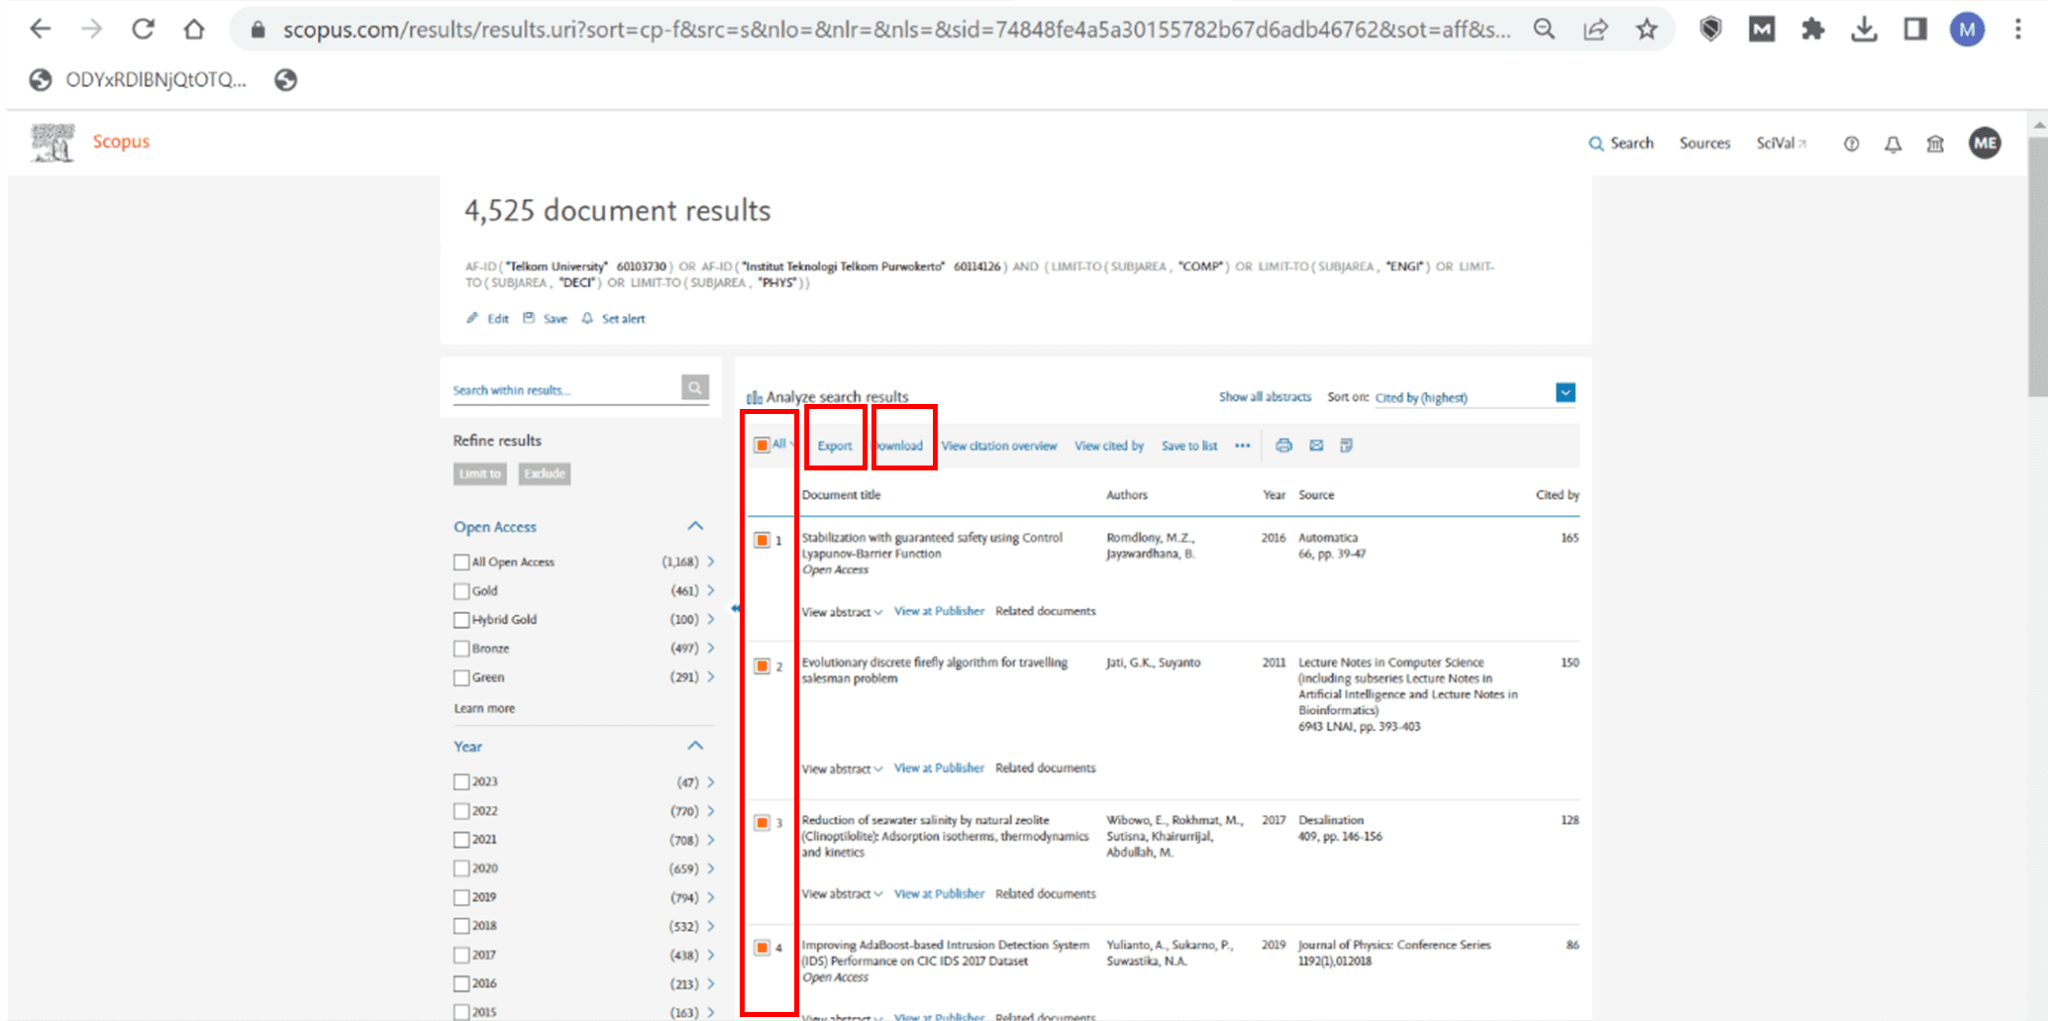Click the ME user profile avatar
Viewport: 2048px width, 1021px height.
1984,143
